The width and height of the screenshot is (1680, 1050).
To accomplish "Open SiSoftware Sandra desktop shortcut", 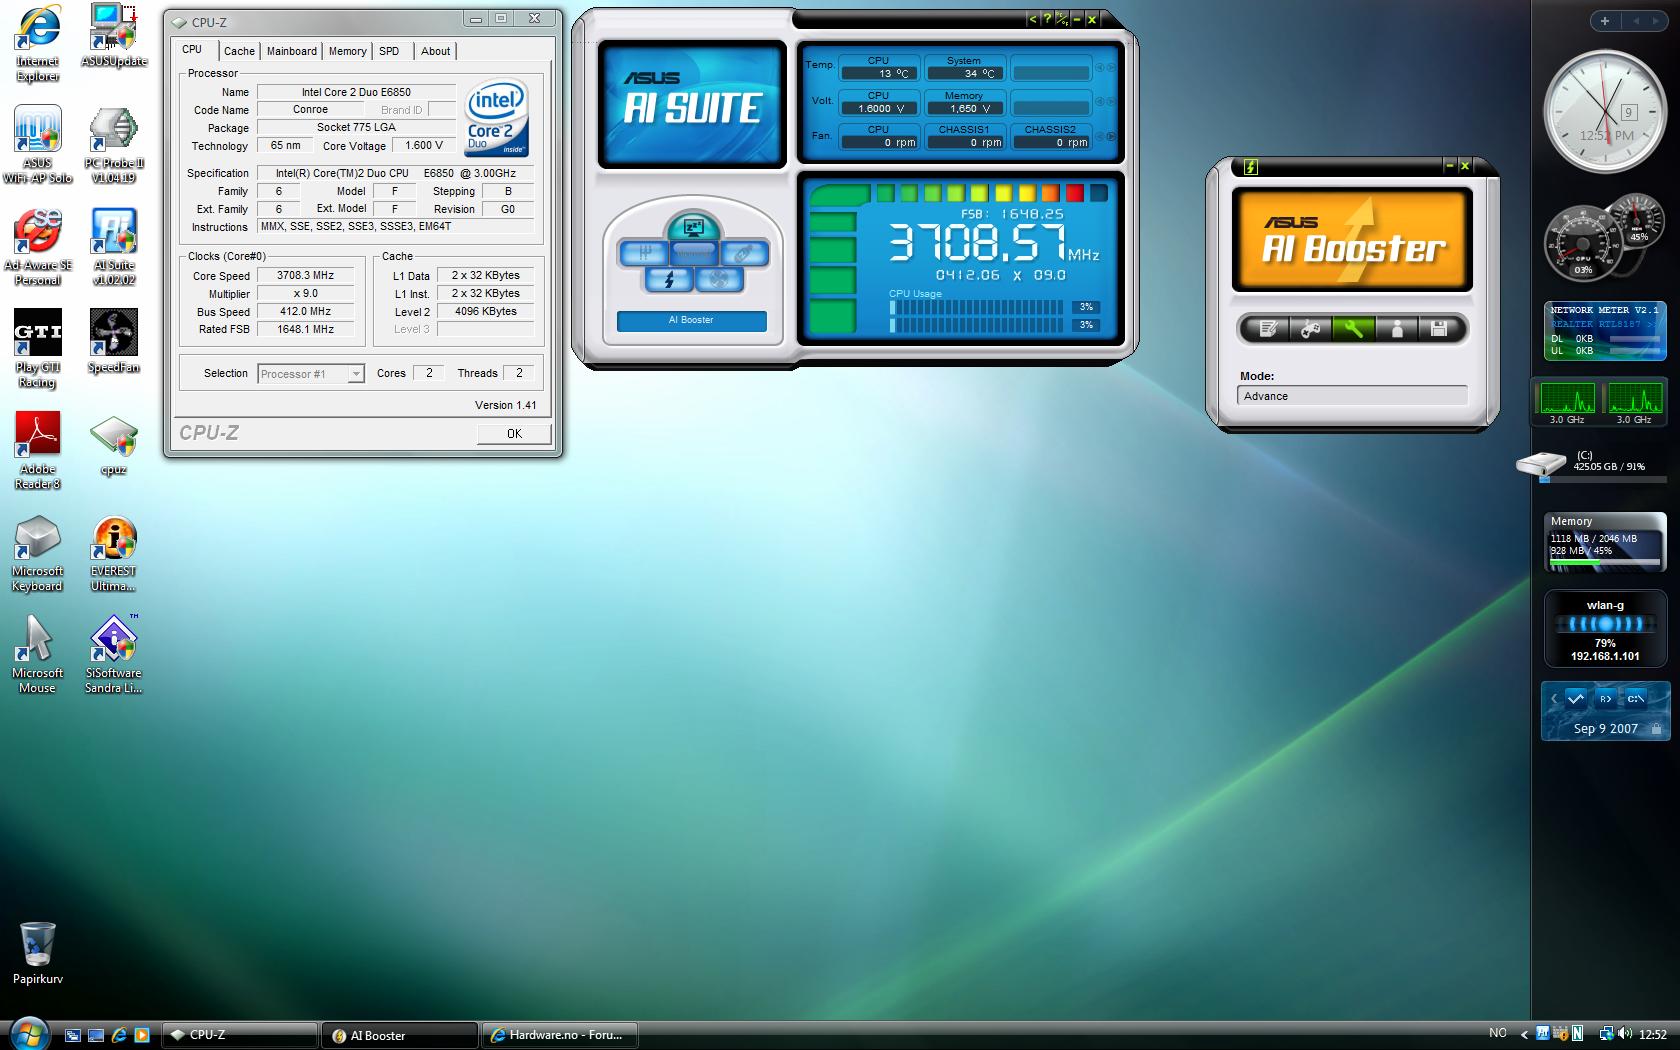I will click(x=114, y=655).
